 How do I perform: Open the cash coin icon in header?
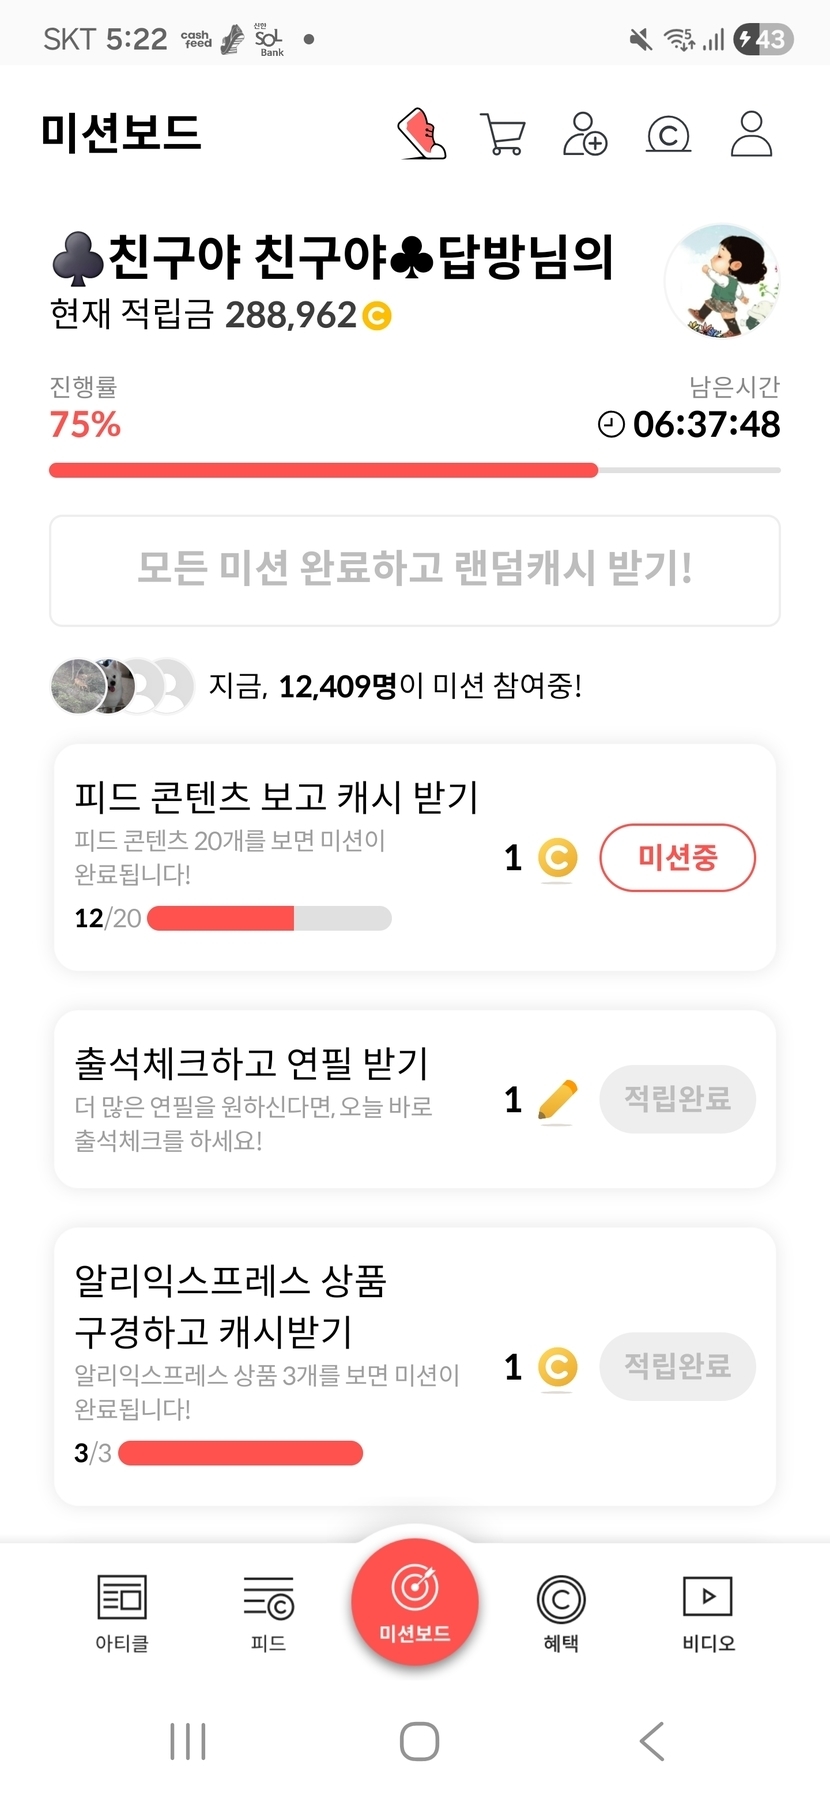pos(668,134)
